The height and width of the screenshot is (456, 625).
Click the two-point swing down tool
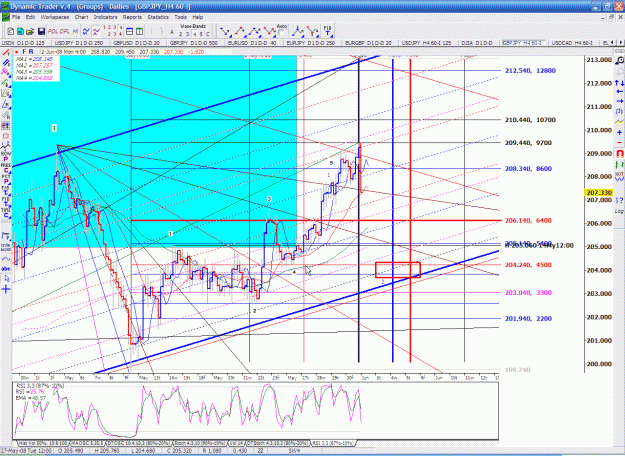pos(225,31)
